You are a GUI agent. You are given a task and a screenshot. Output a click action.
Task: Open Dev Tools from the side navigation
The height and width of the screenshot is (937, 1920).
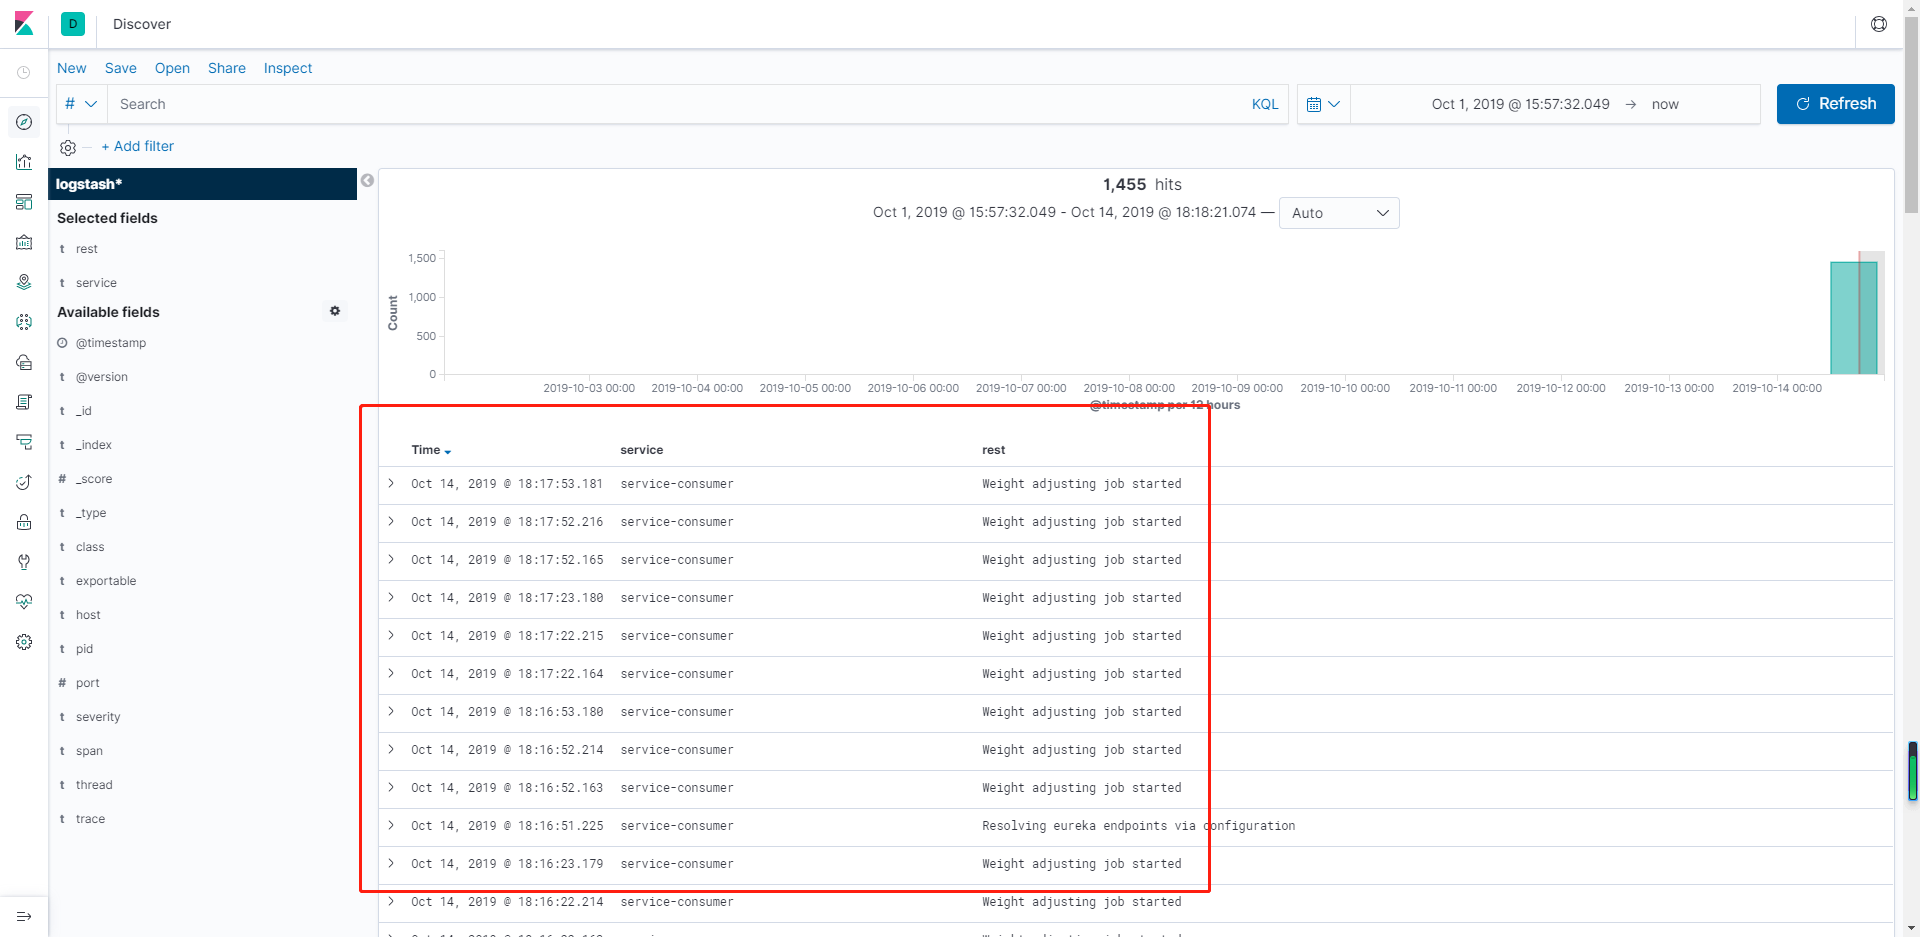(x=24, y=562)
